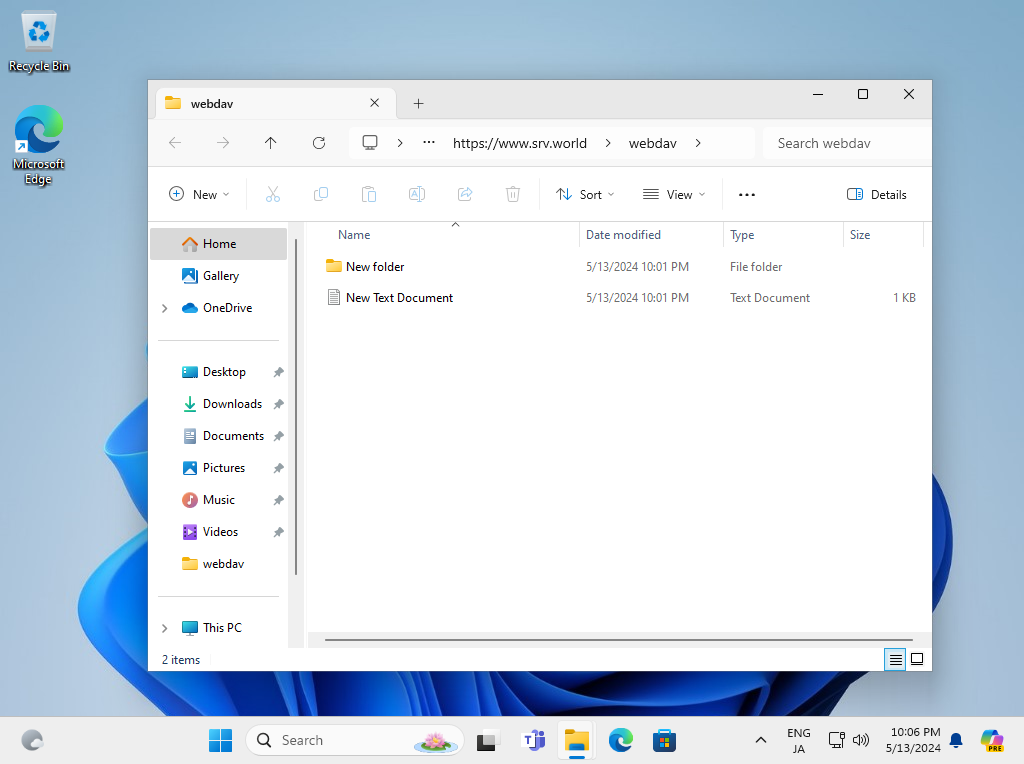This screenshot has height=764, width=1024.
Task: Open the New item button menu
Action: (x=199, y=195)
